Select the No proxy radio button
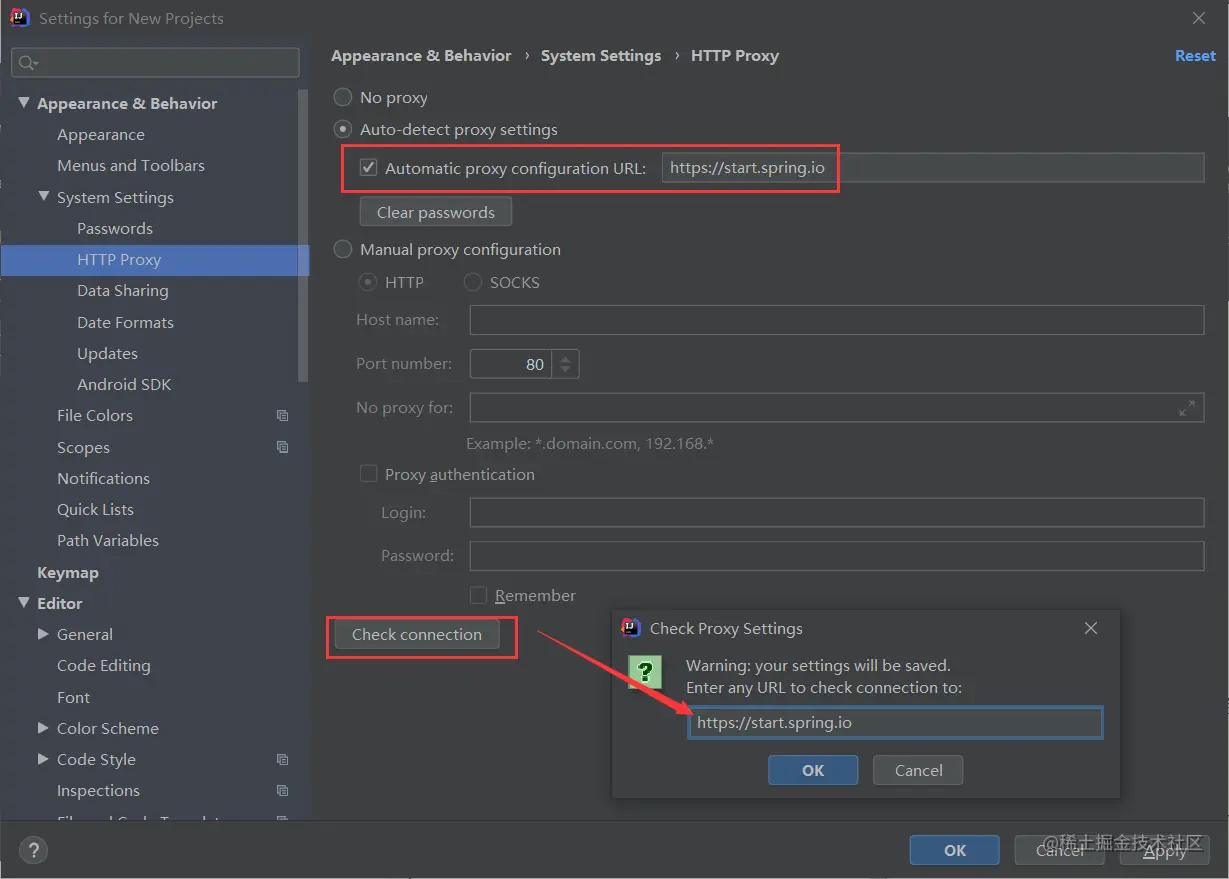 click(x=343, y=97)
